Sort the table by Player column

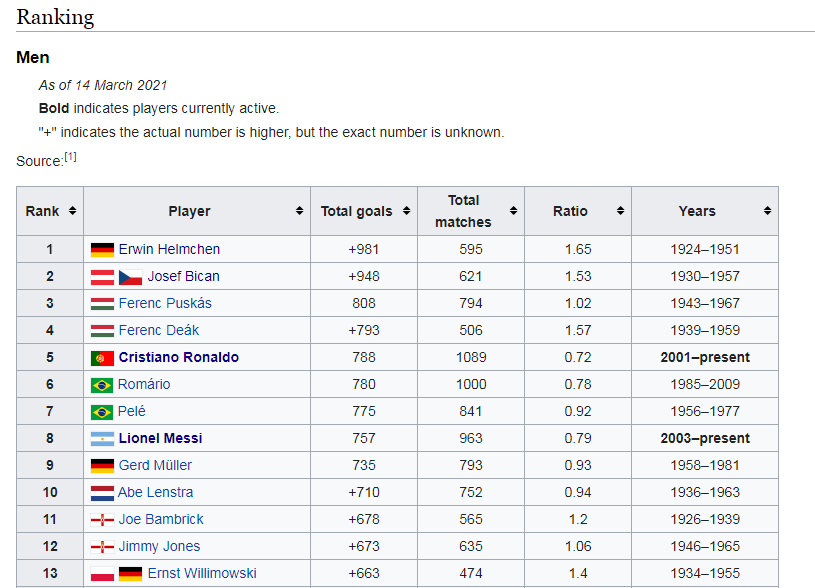coord(299,212)
